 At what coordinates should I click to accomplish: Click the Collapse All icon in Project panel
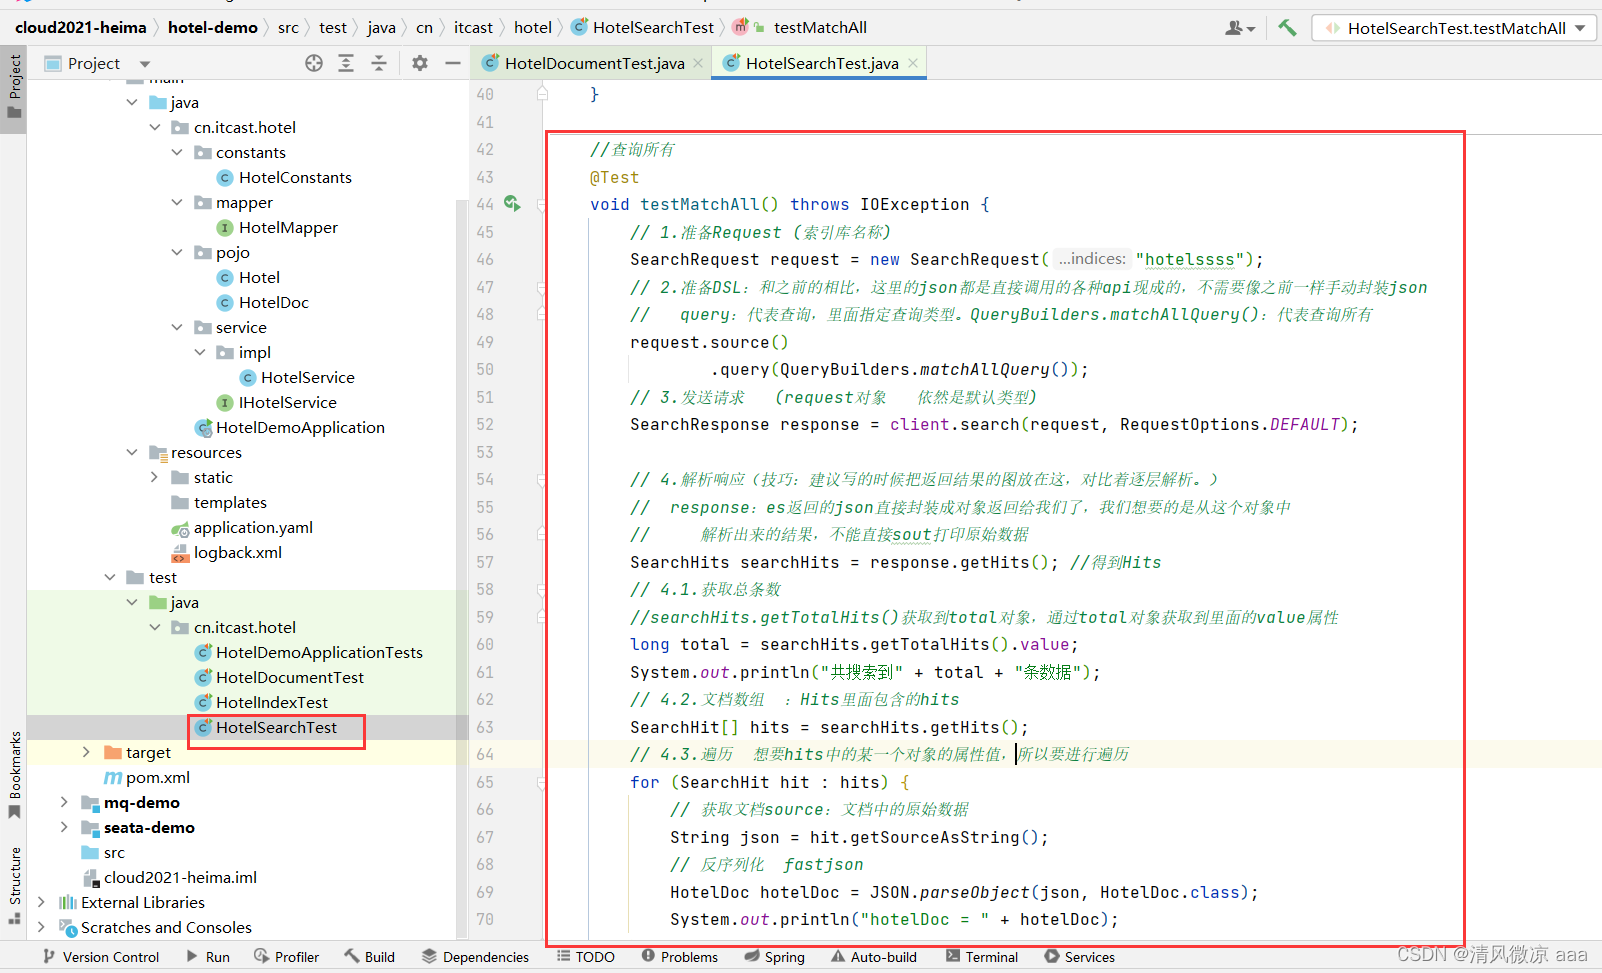pyautogui.click(x=379, y=63)
